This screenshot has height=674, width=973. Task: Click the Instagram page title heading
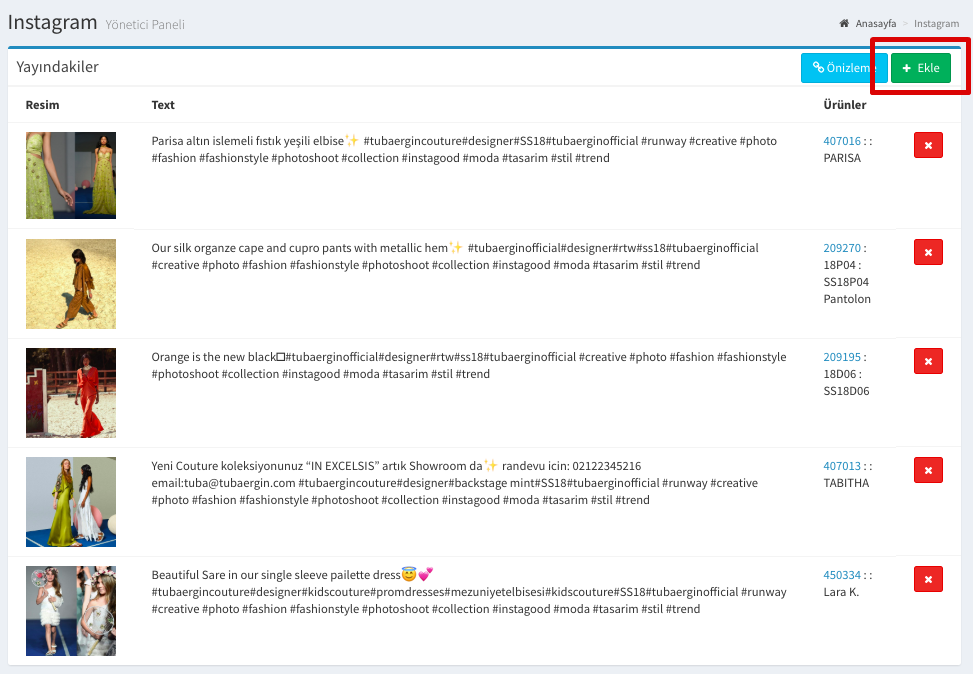52,22
